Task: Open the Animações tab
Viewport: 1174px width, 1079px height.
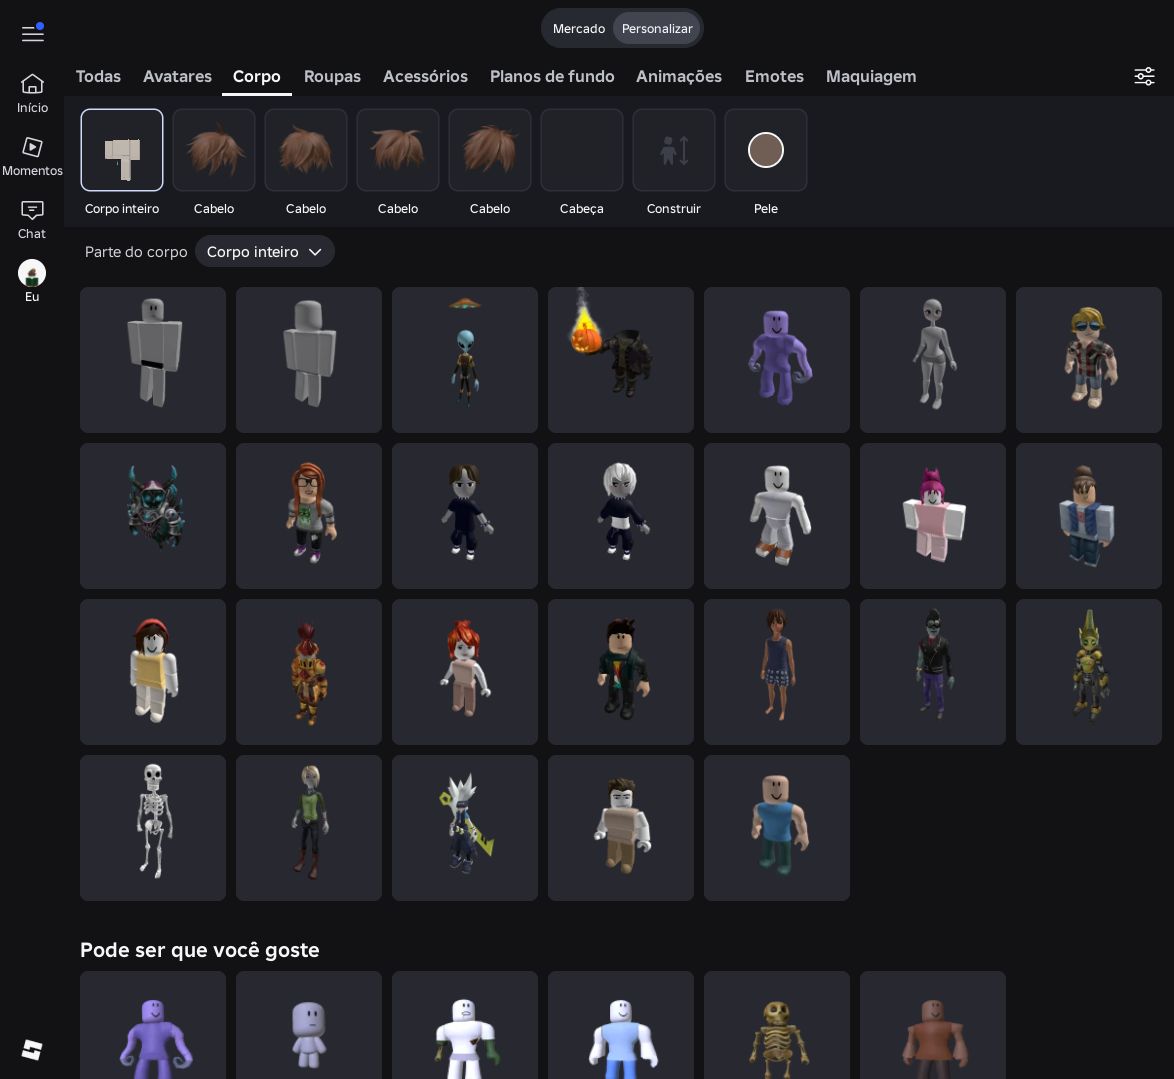Action: tap(679, 76)
